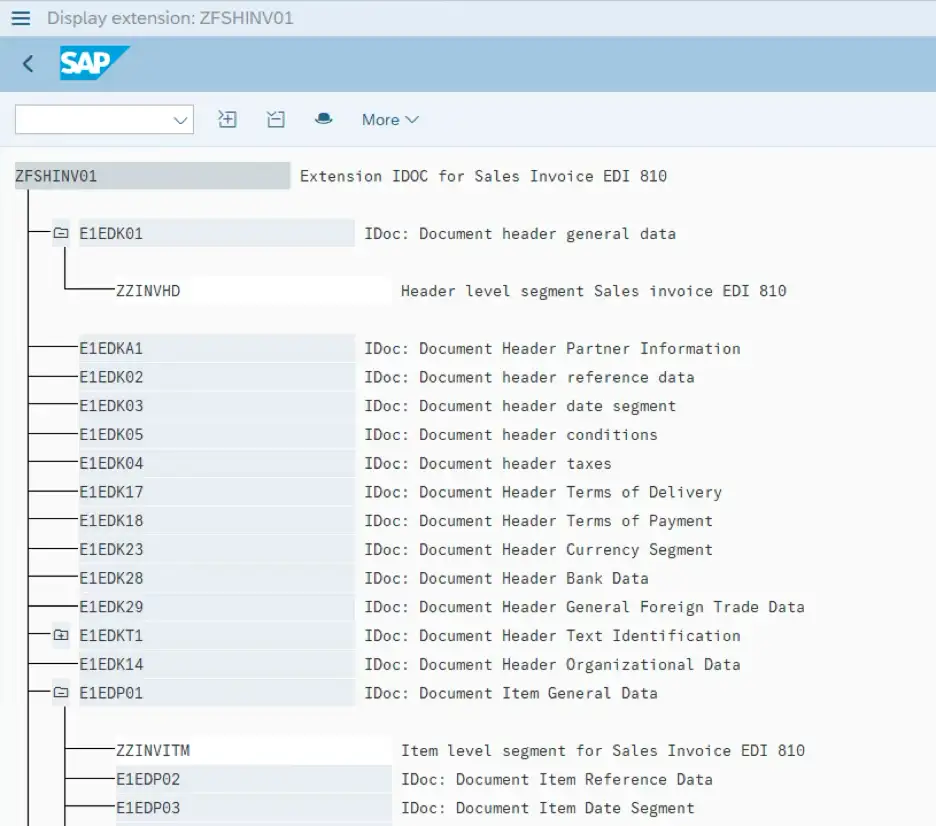Open the hamburger menu icon
The height and width of the screenshot is (826, 936).
click(x=21, y=18)
